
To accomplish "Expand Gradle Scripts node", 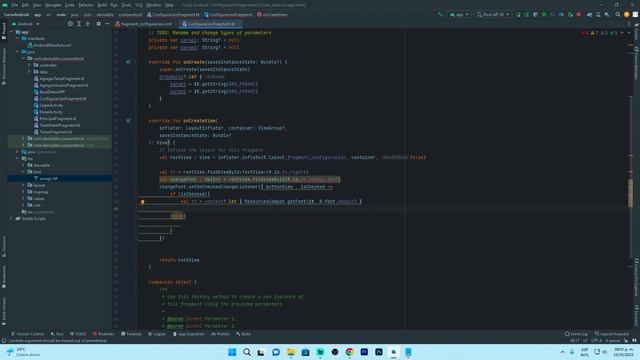I will (11, 219).
